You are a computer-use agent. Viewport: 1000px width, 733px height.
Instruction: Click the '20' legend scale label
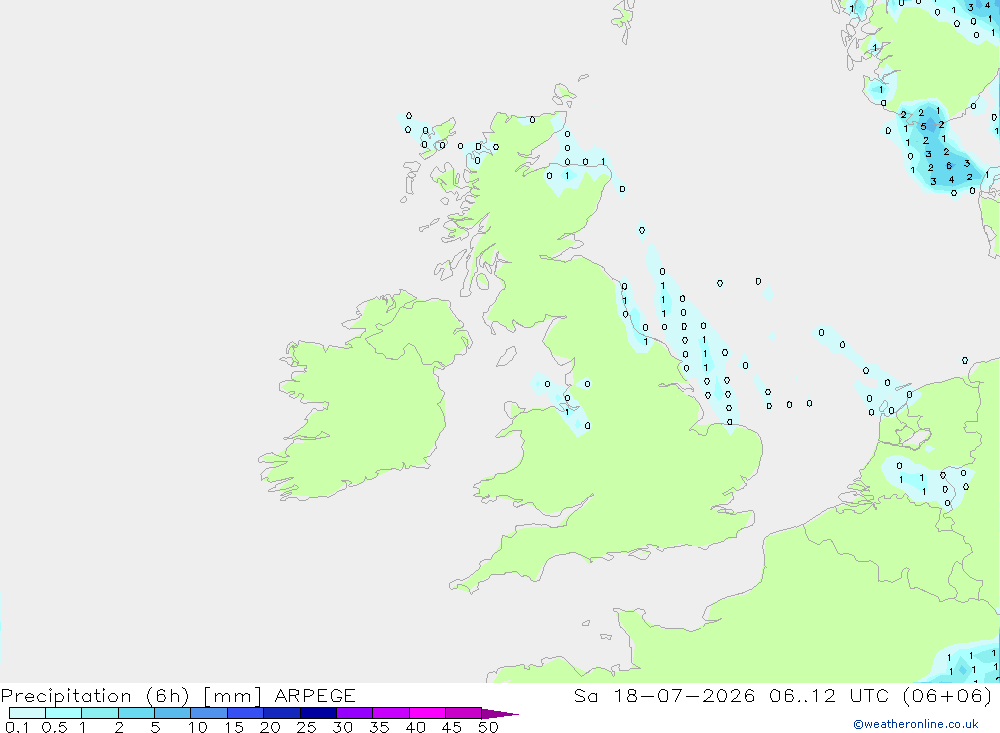270,727
